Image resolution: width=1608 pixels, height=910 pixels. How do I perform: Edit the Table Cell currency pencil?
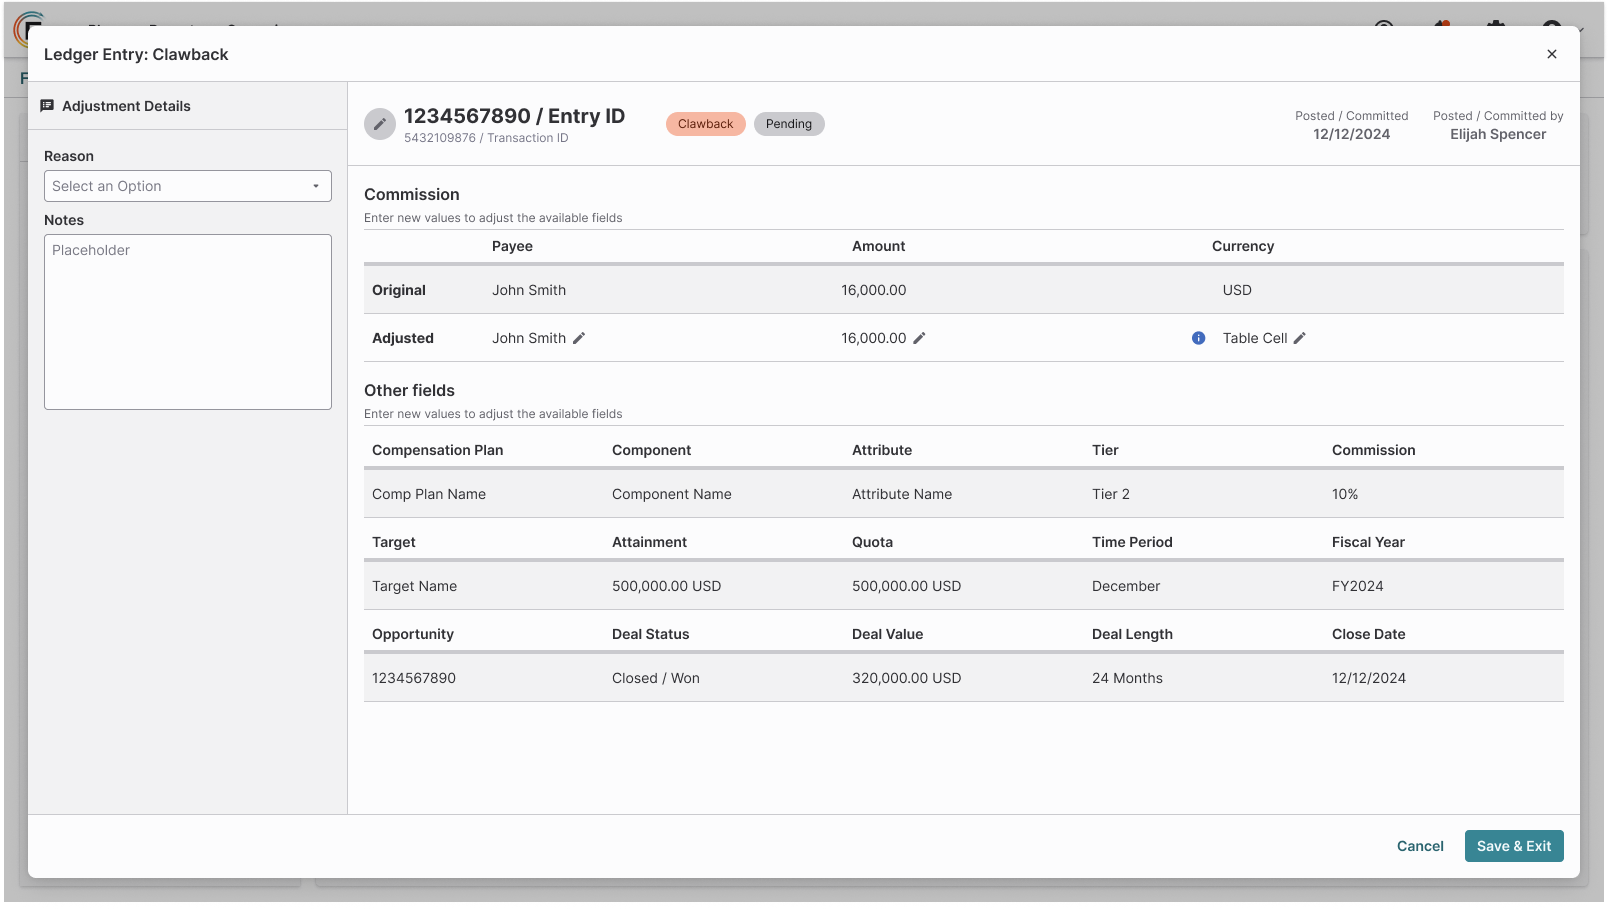[1300, 338]
